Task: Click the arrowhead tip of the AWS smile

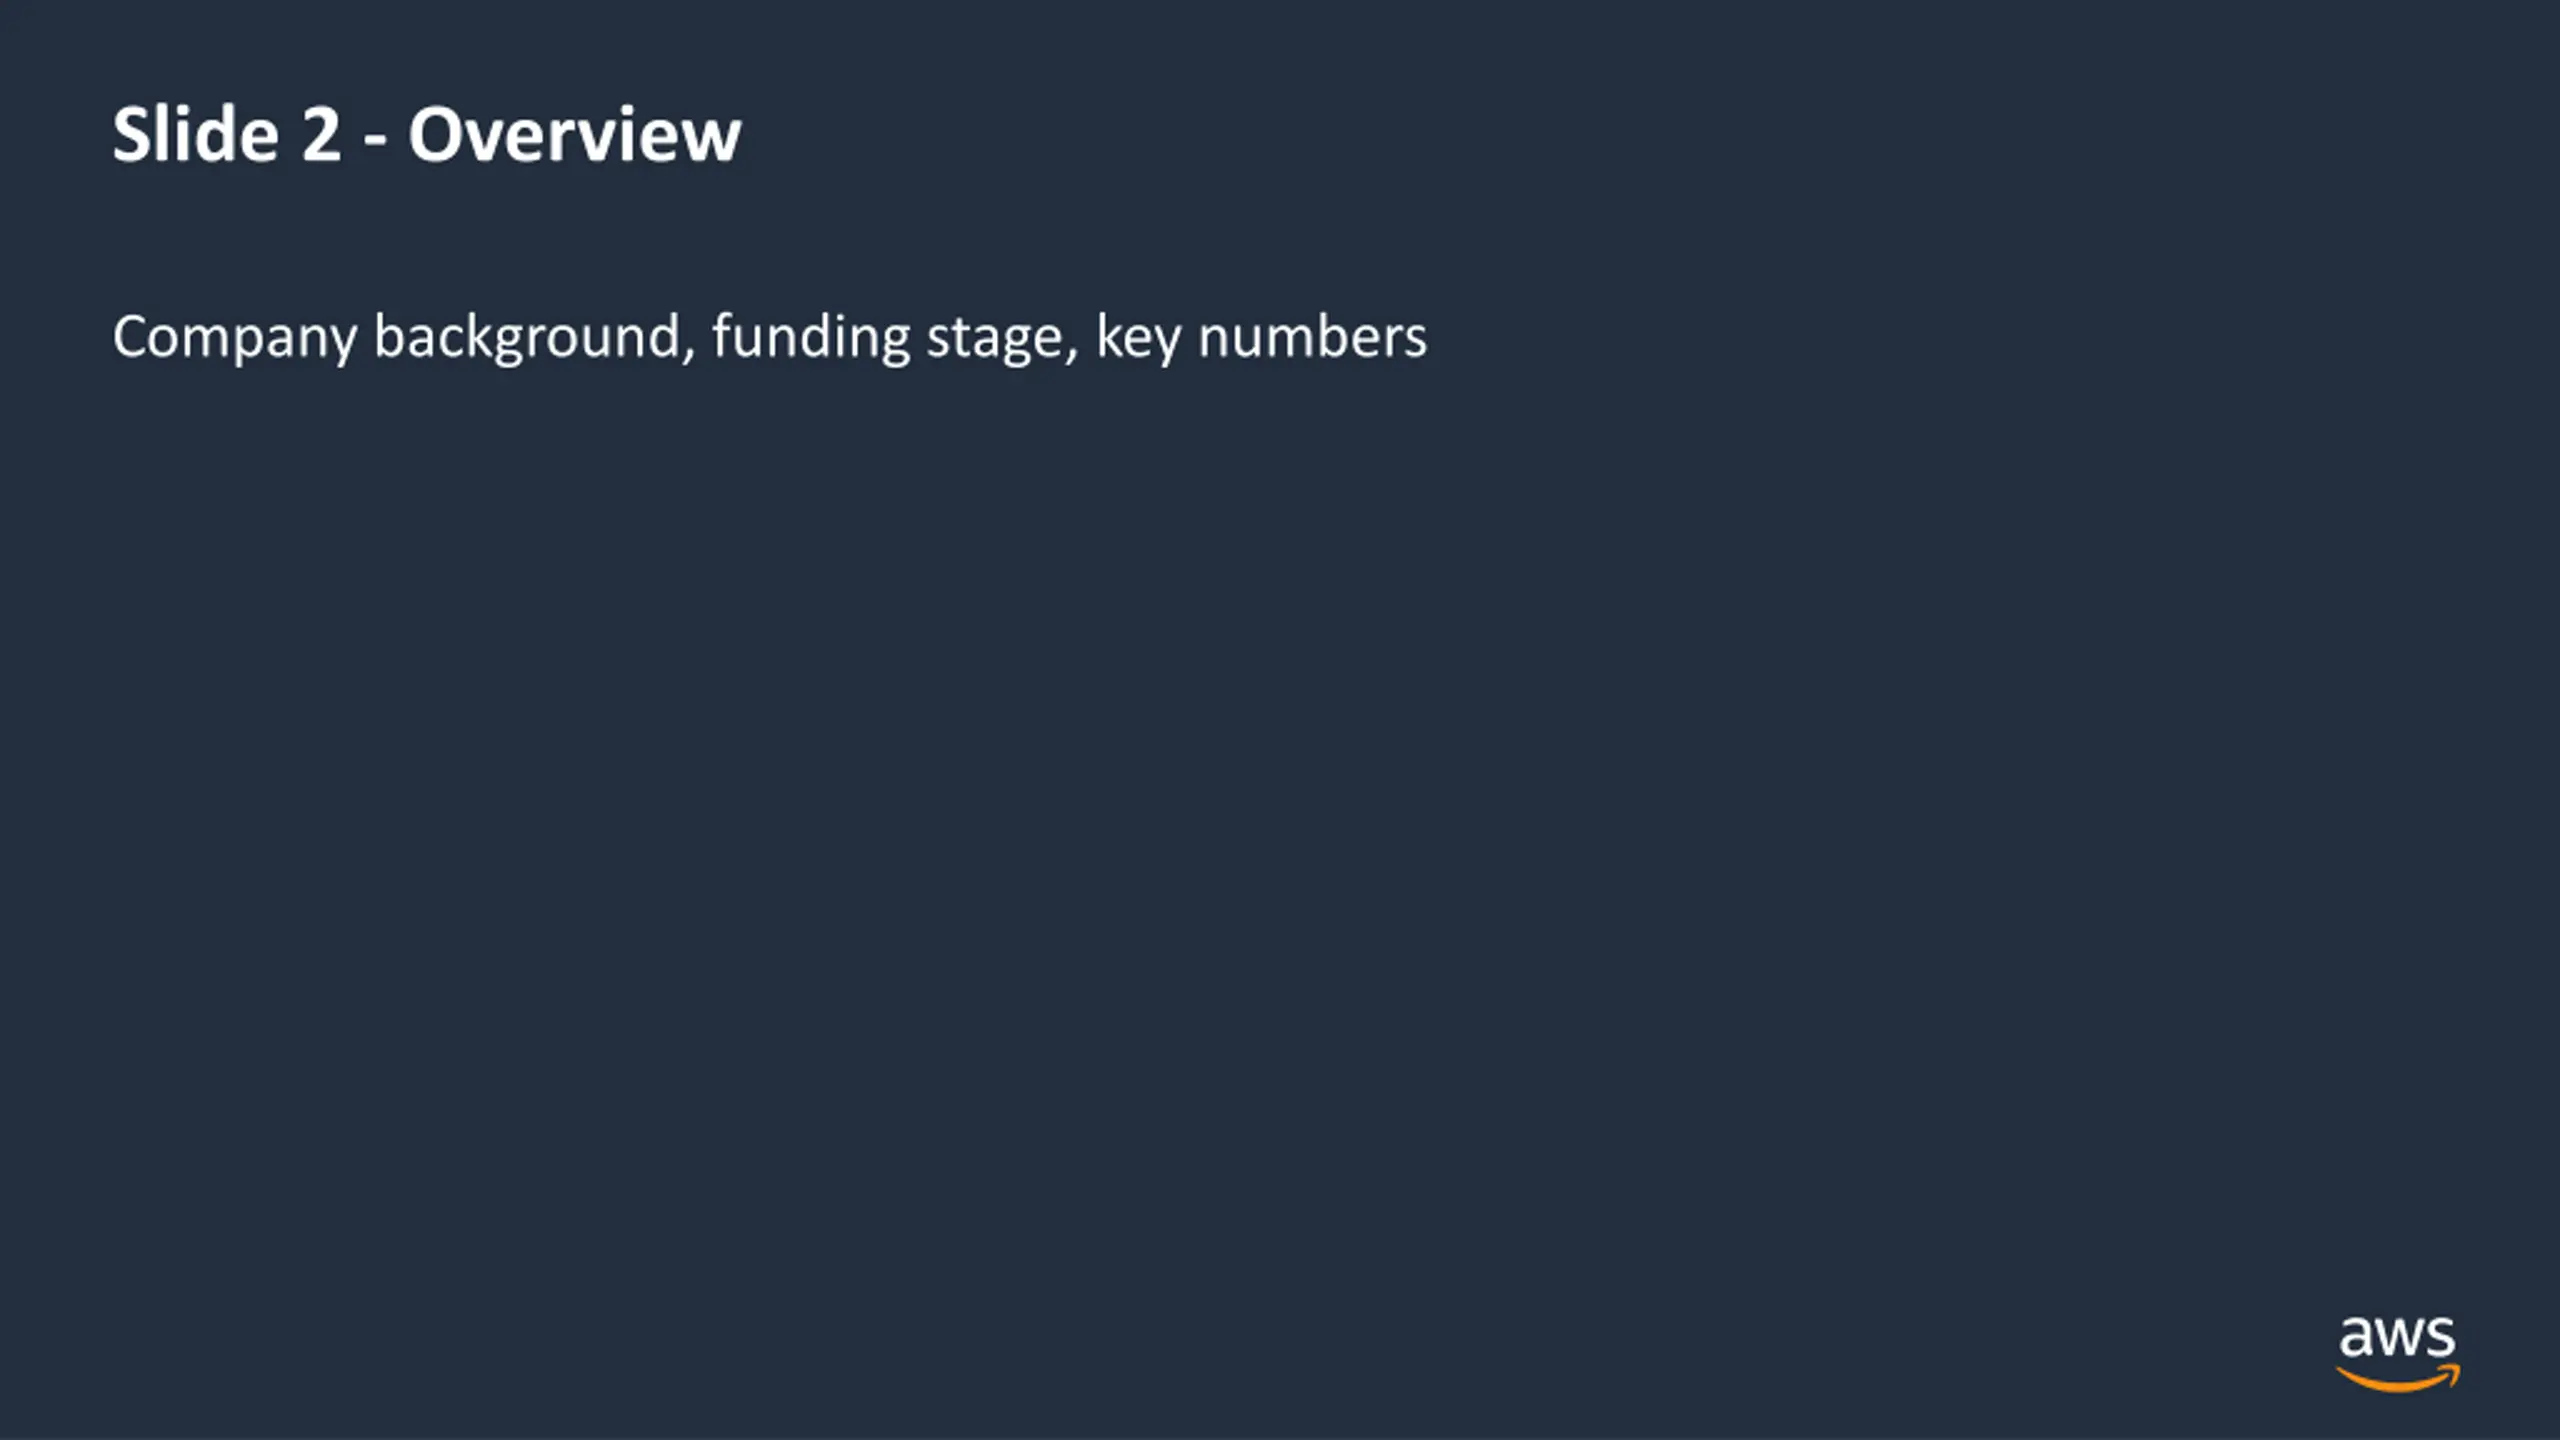Action: click(x=2452, y=1372)
